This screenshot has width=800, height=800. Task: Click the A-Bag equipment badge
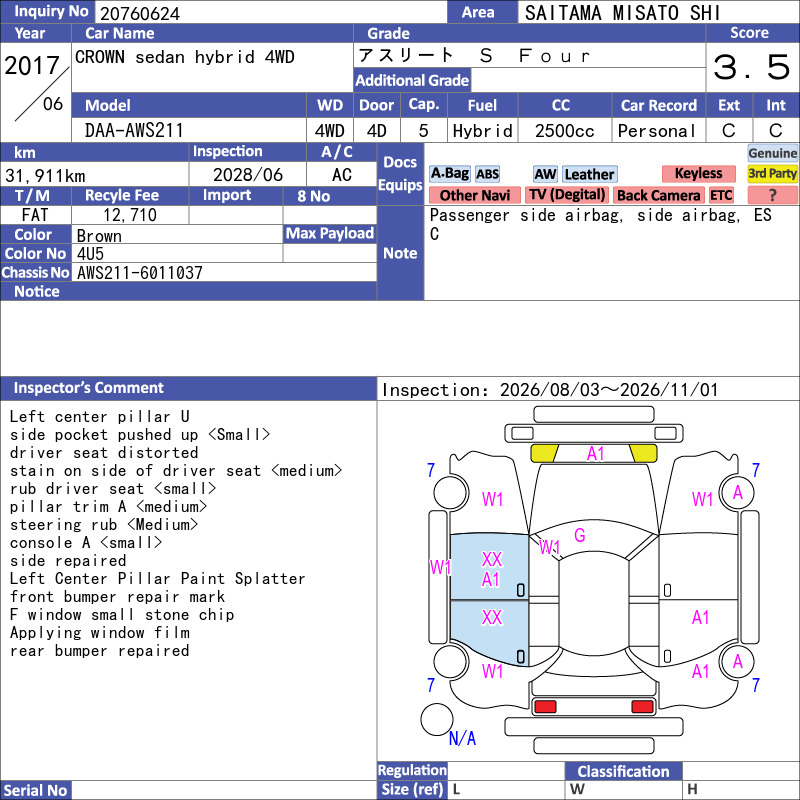coord(449,174)
